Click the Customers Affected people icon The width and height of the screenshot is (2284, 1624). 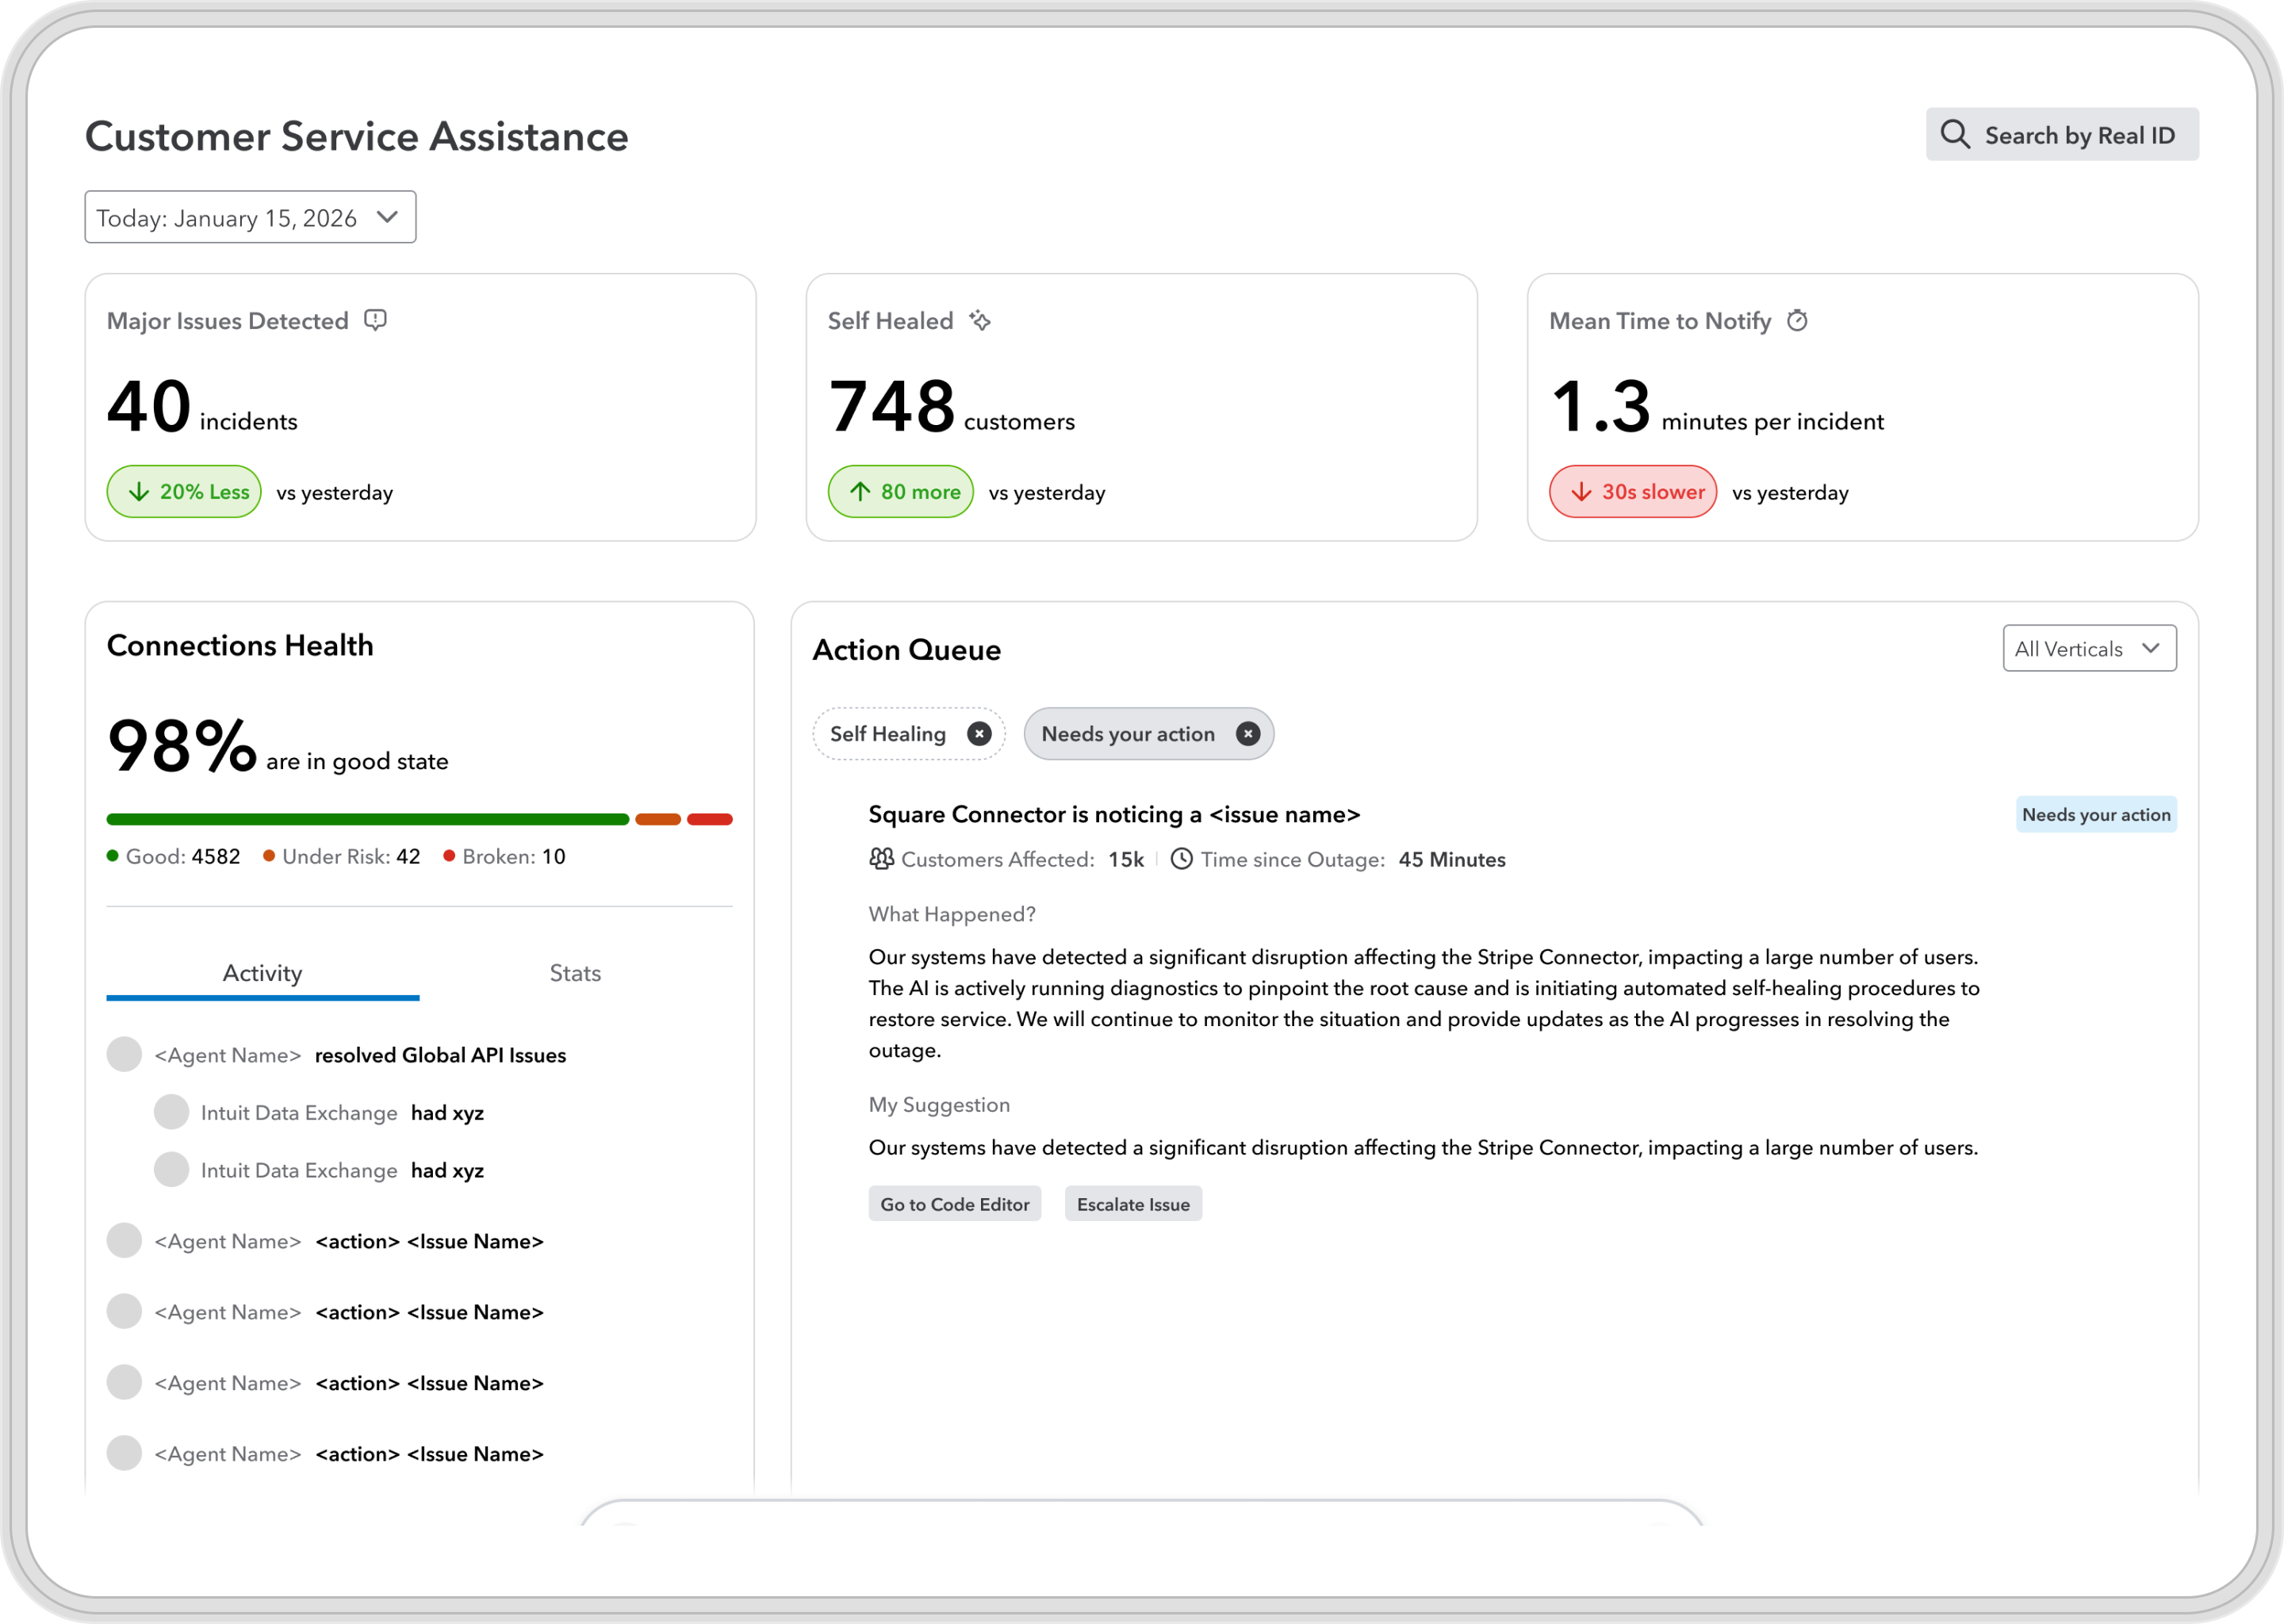click(881, 859)
